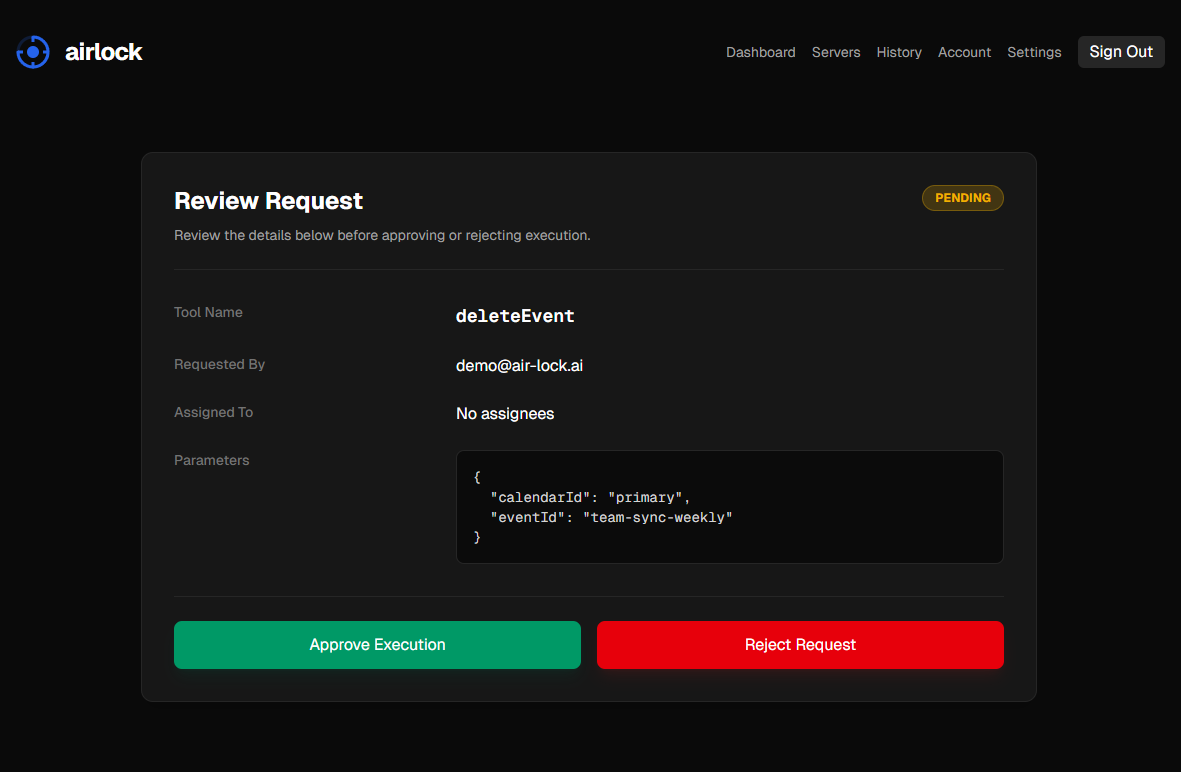
Task: Click the PENDING status badge
Action: (963, 198)
